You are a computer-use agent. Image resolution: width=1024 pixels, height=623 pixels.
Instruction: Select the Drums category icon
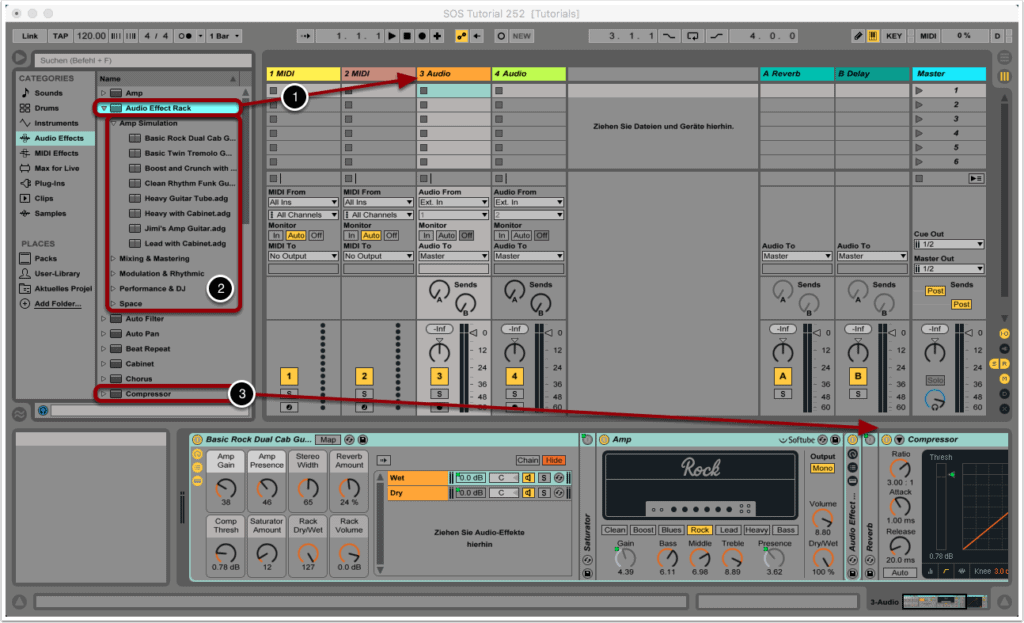[25, 108]
